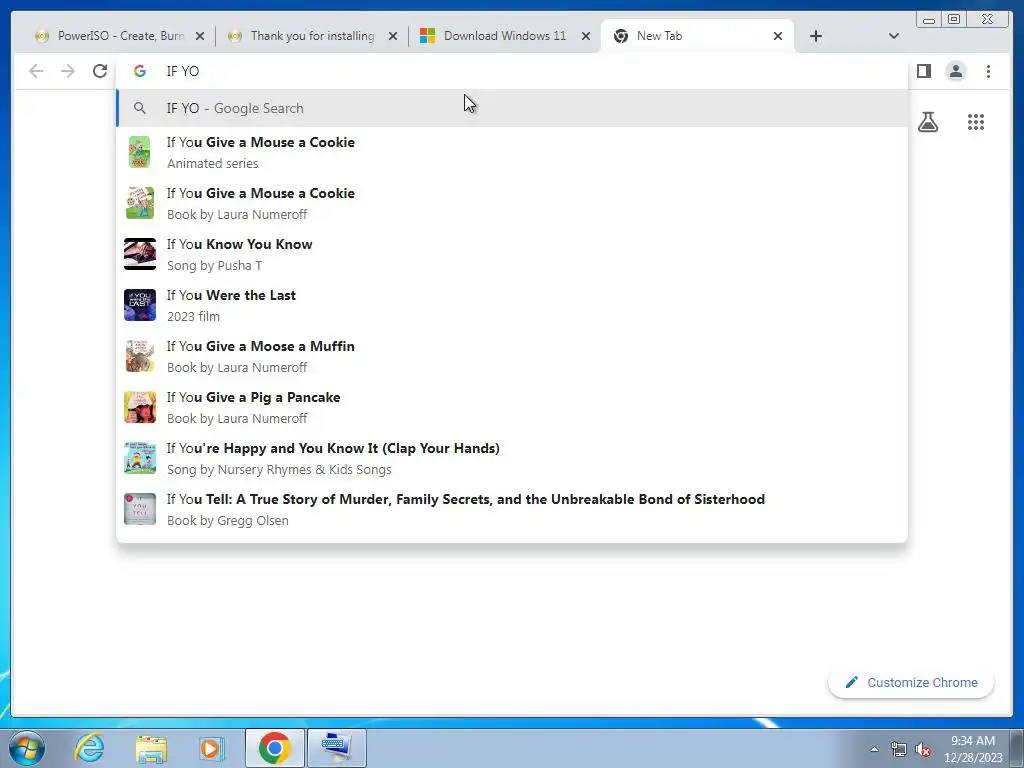This screenshot has width=1024, height=768.
Task: Select If You Give a Mouse a Cookie animated series
Action: click(512, 152)
